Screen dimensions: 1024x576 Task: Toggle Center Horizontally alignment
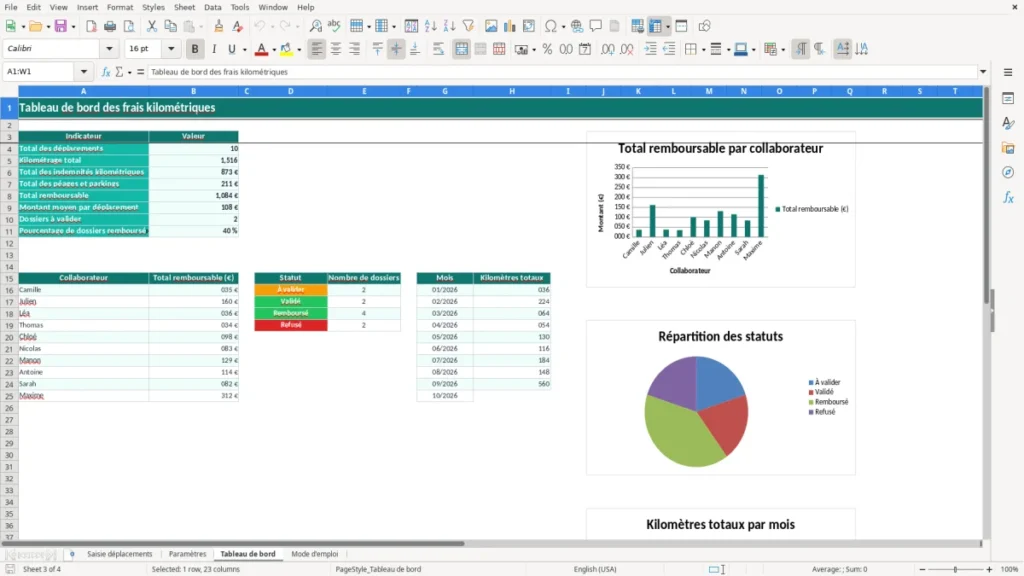coord(336,49)
